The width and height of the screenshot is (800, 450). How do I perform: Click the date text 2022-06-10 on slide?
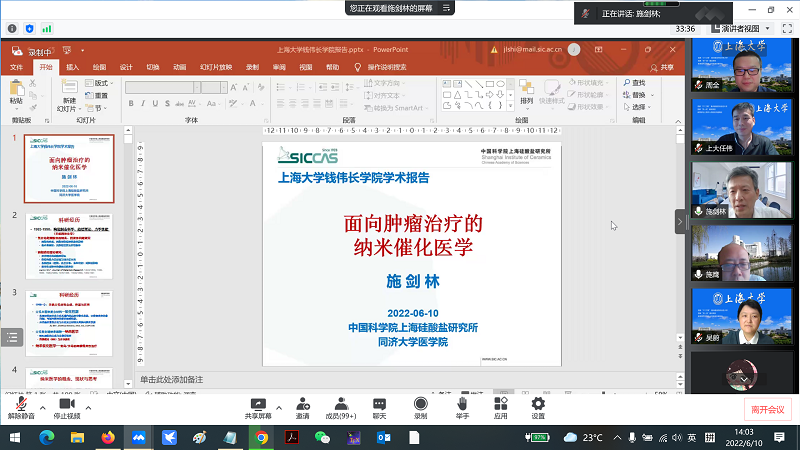413,313
